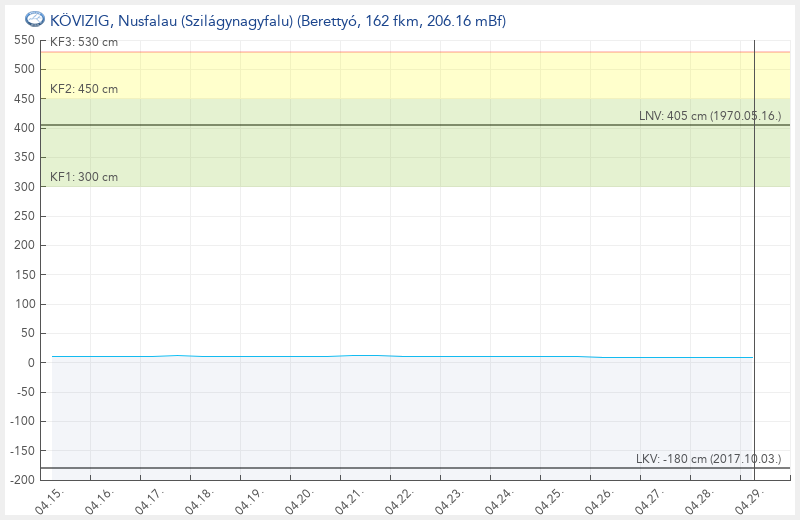Image resolution: width=800 pixels, height=520 pixels.
Task: Click the LNV: 405 cm record label
Action: coord(710,116)
